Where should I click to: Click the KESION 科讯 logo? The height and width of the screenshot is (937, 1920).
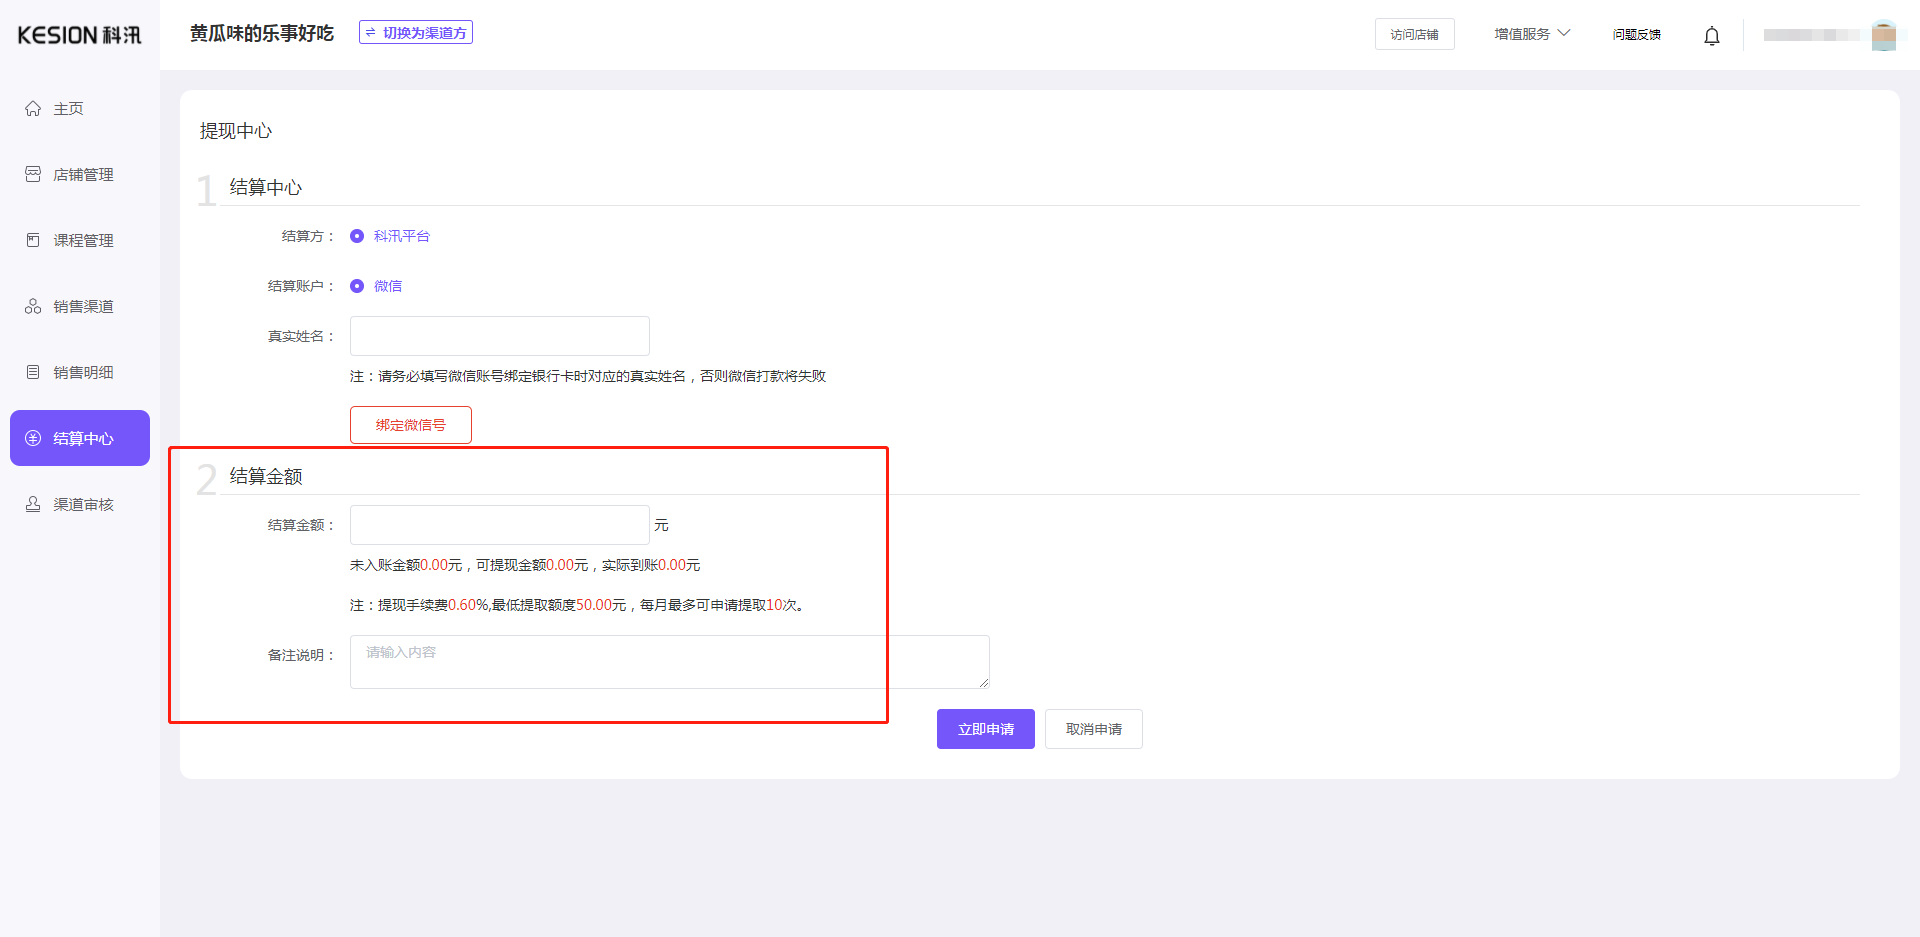[78, 34]
